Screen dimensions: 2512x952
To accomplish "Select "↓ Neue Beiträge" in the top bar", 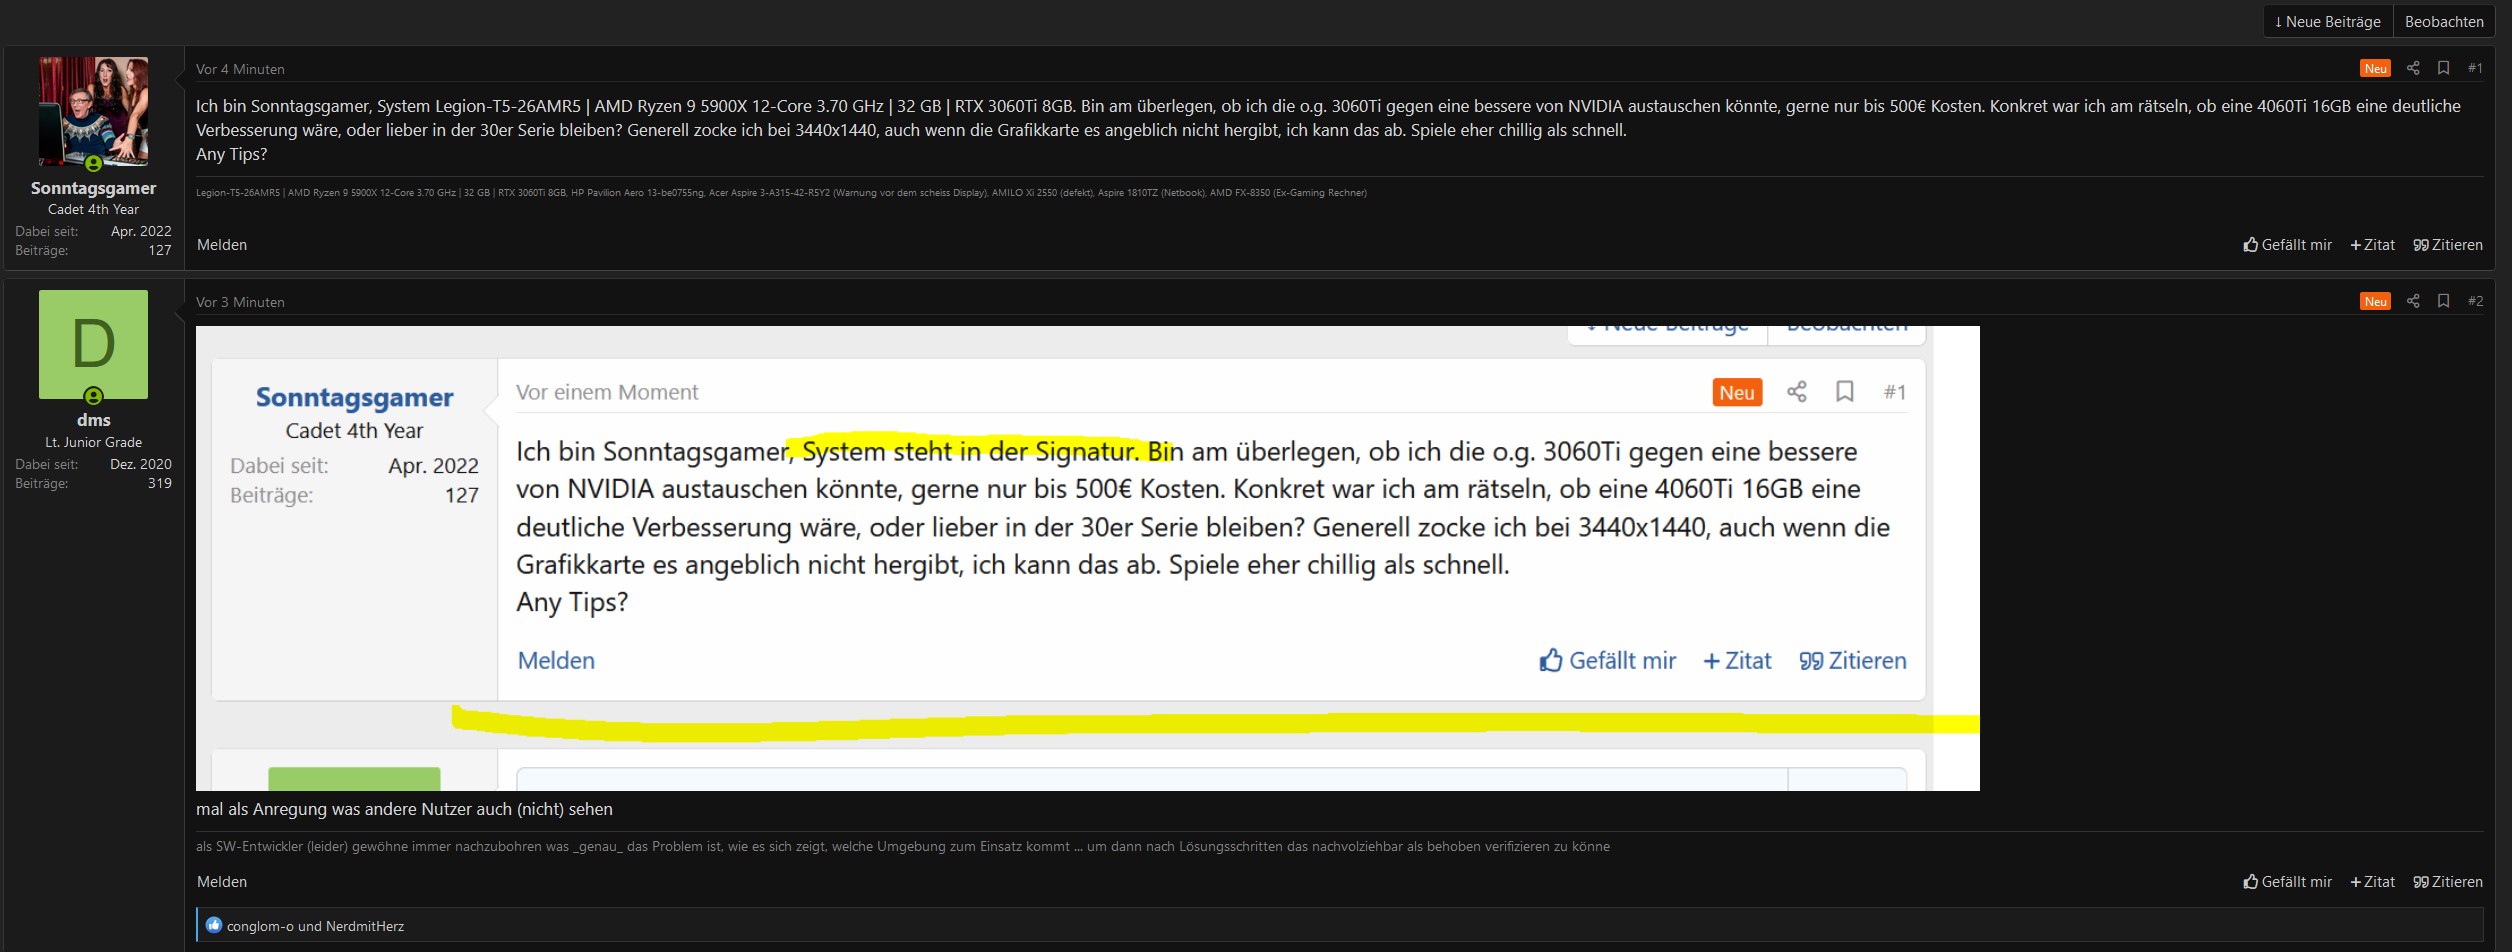I will pos(2326,21).
